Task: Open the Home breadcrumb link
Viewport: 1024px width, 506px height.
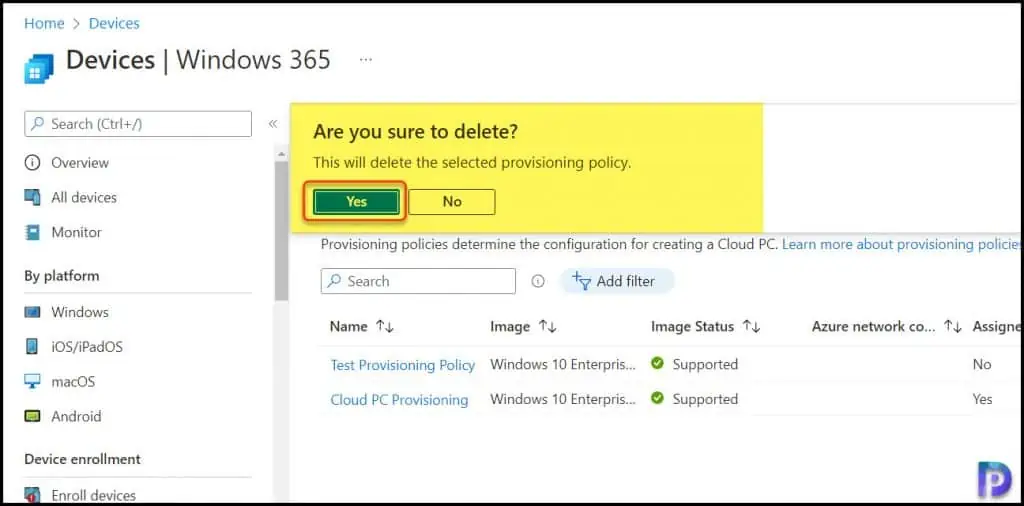Action: (x=44, y=24)
